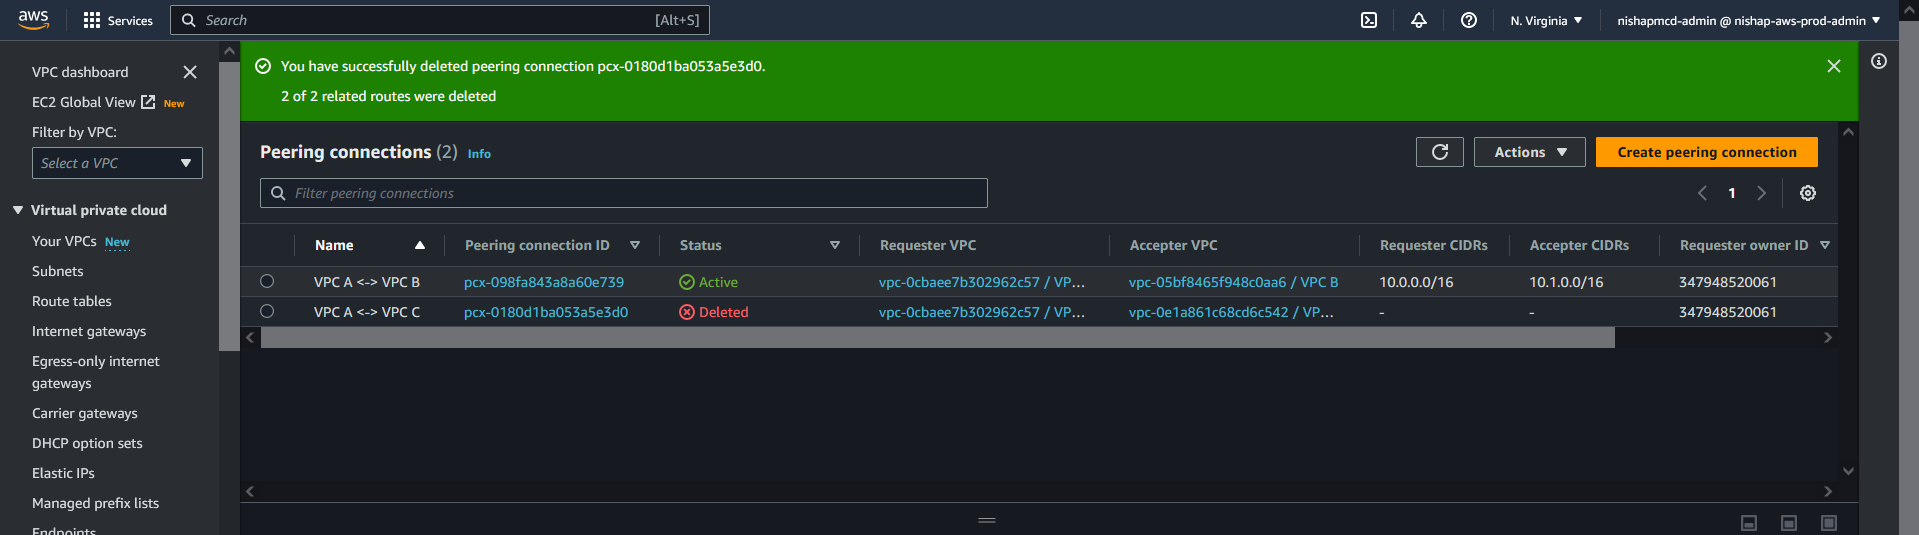Refresh the peering connections list
Screen dimensions: 1919x535
point(1439,152)
